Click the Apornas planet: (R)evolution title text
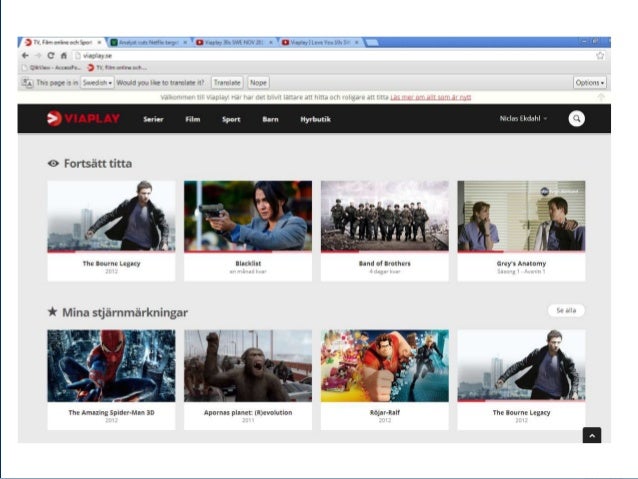The height and width of the screenshot is (479, 638). (x=248, y=412)
